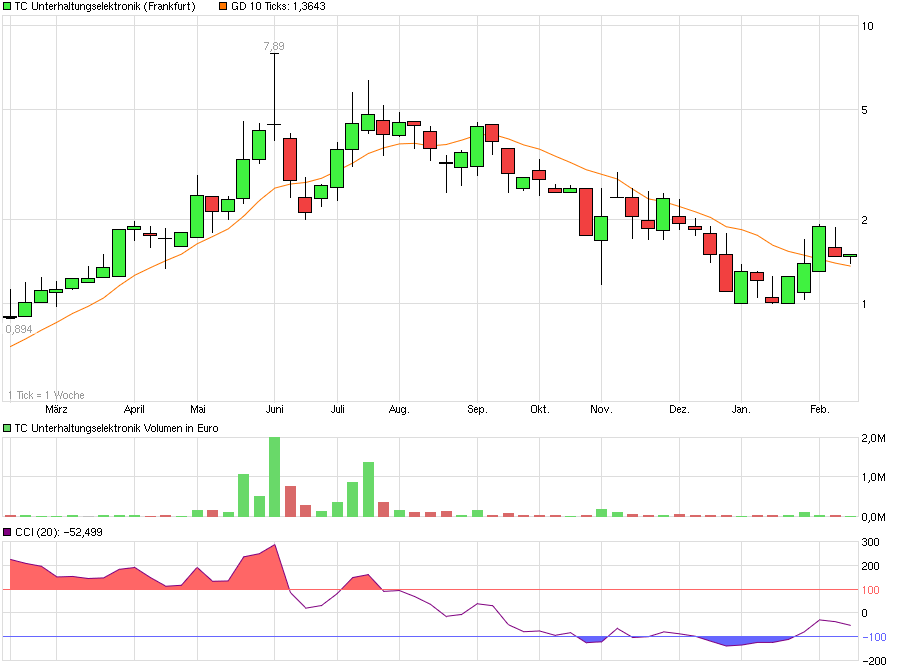Image resolution: width=900 pixels, height=670 pixels.
Task: Click the Mai axis label
Action: (197, 409)
